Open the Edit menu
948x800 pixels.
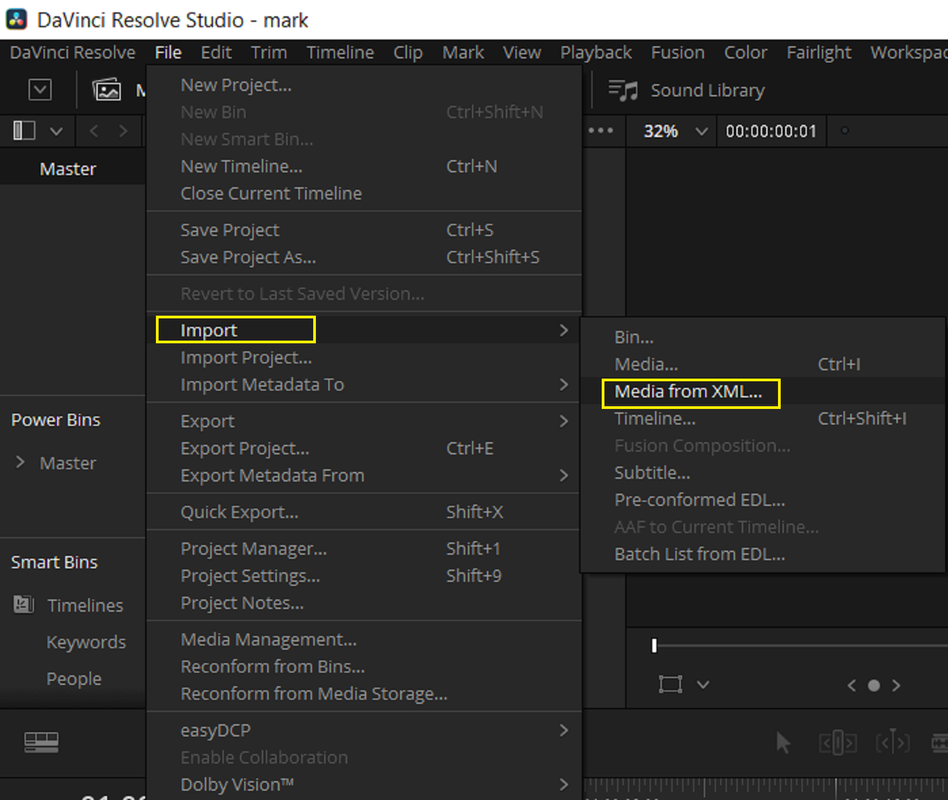216,53
